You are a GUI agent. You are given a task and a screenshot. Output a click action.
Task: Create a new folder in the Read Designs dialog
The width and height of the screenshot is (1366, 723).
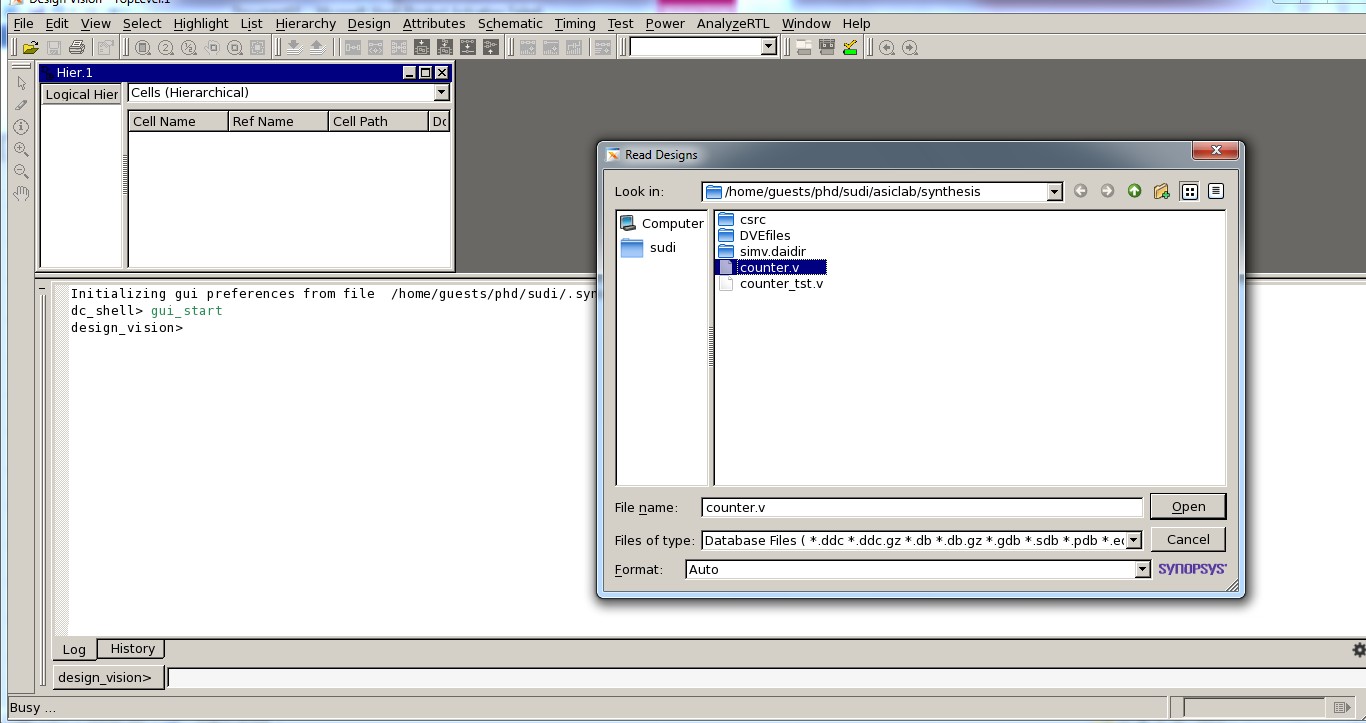[x=1161, y=191]
